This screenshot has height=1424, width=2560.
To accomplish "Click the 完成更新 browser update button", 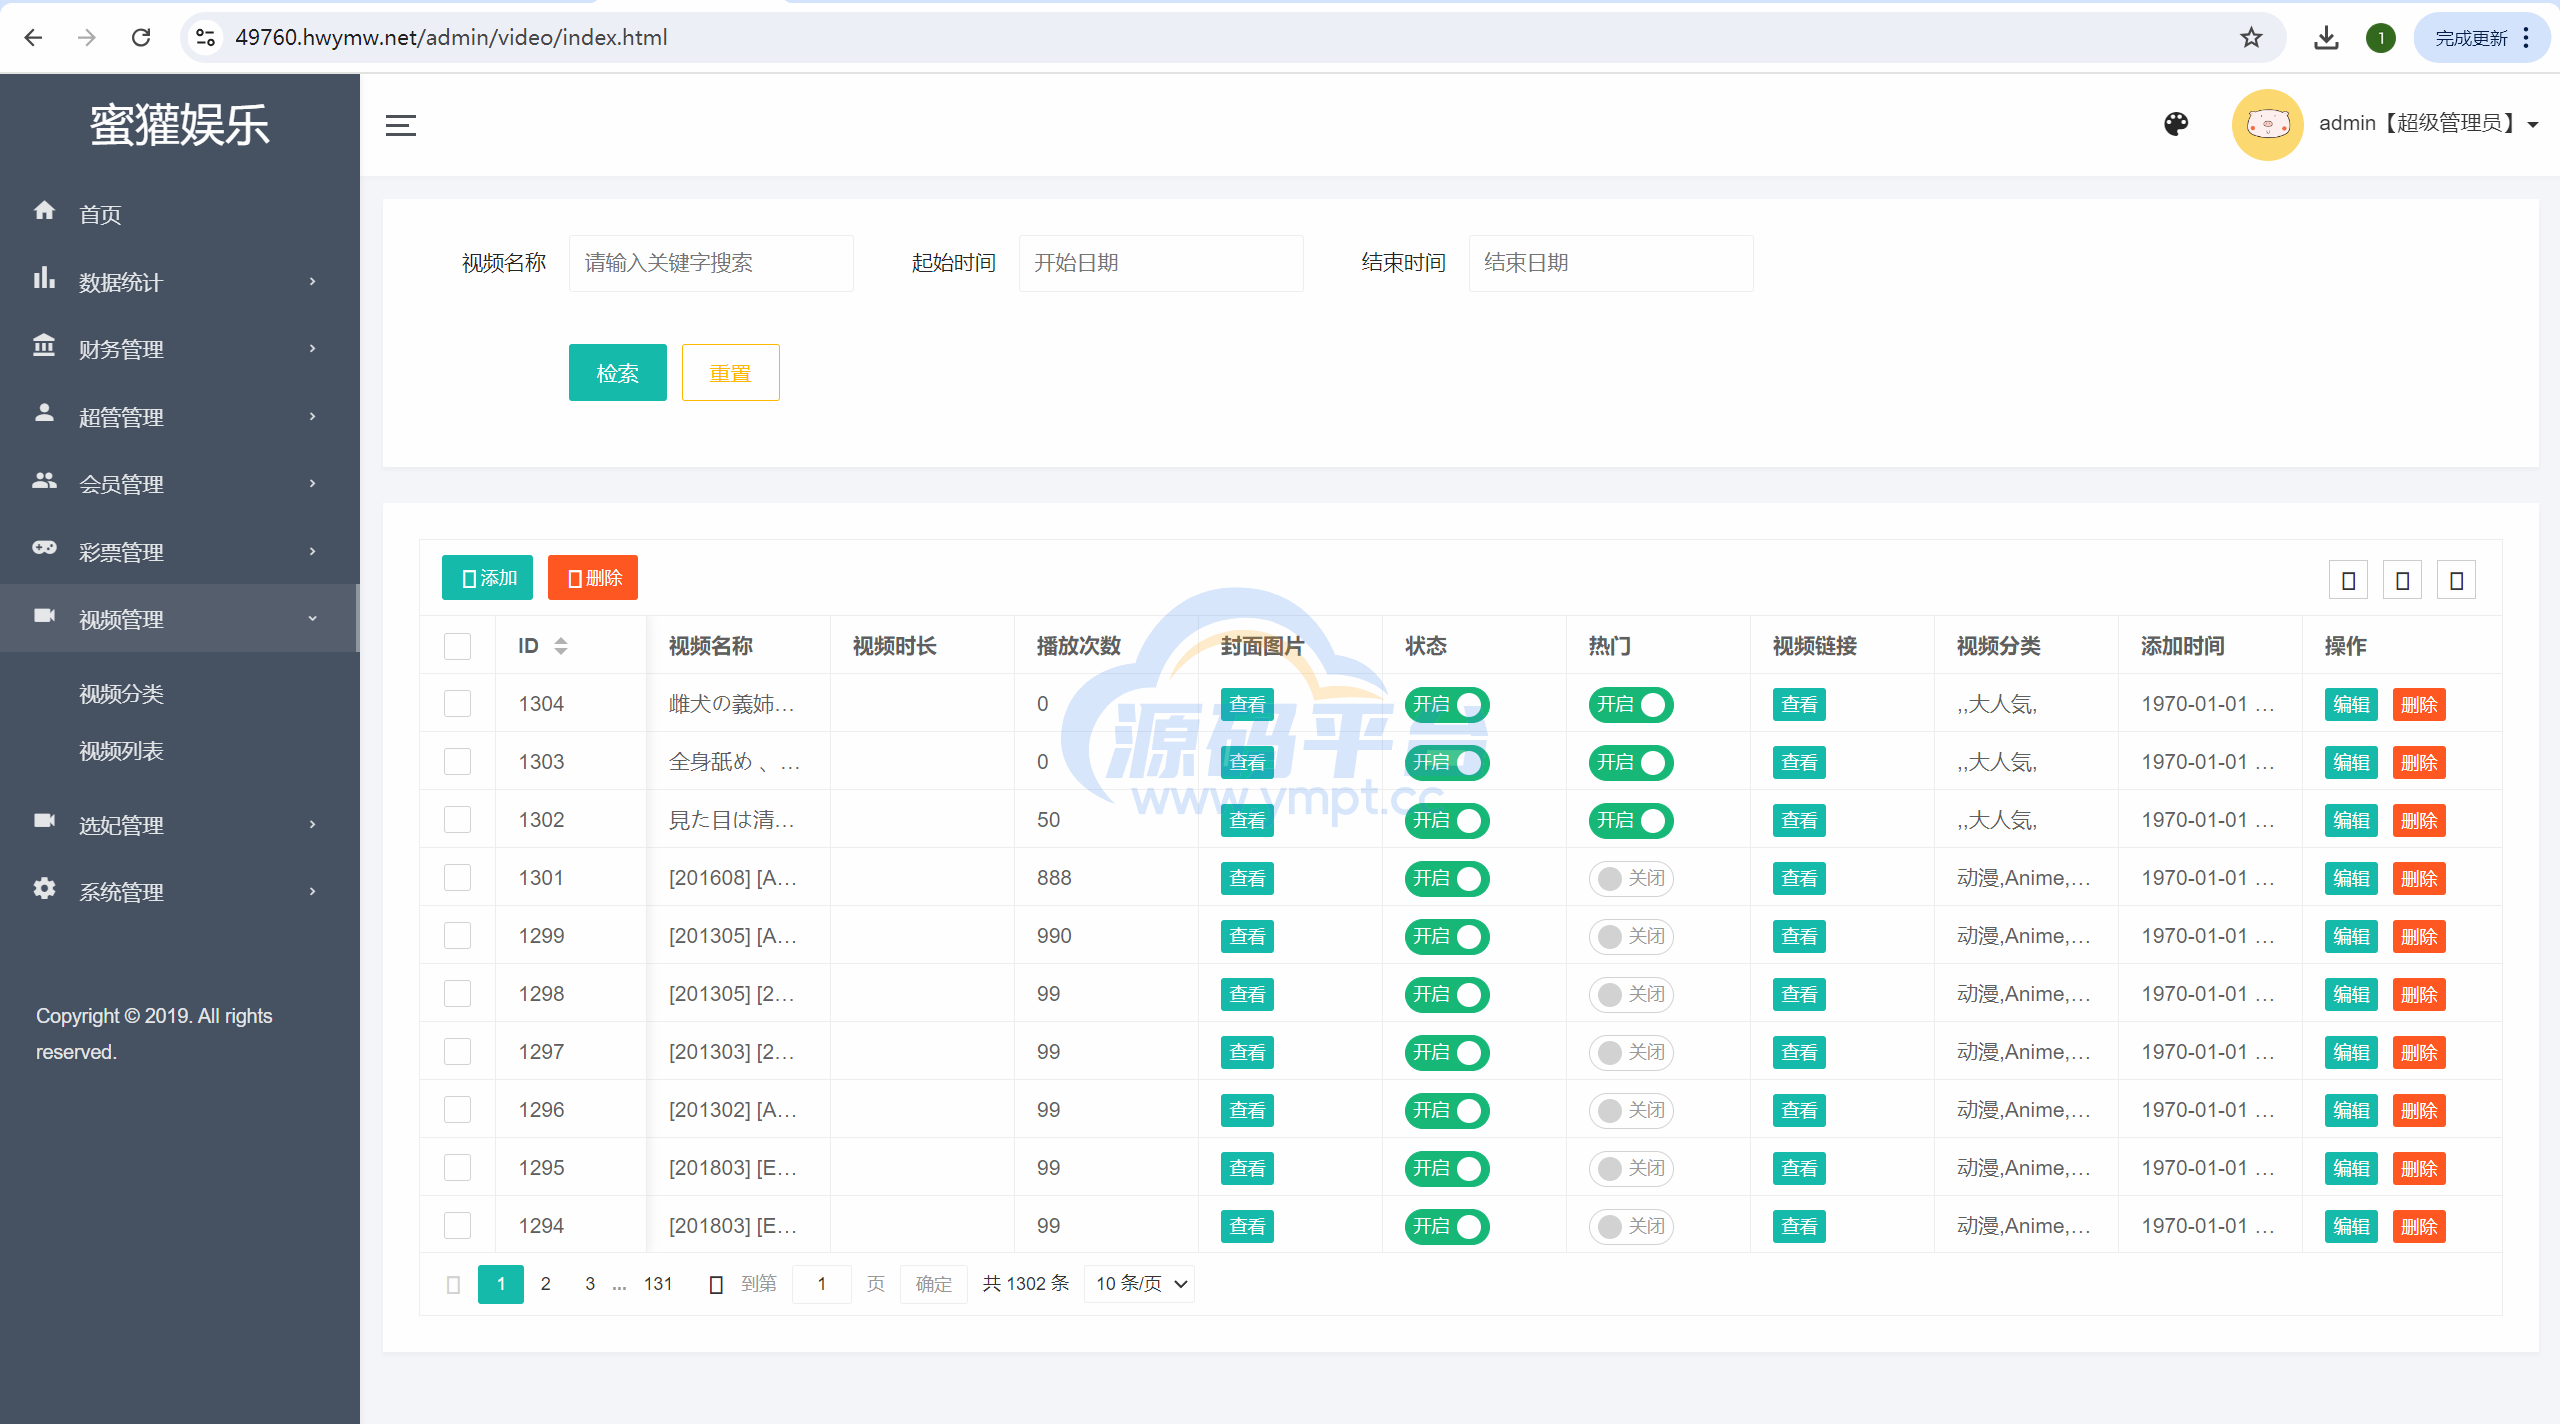I will point(2482,38).
